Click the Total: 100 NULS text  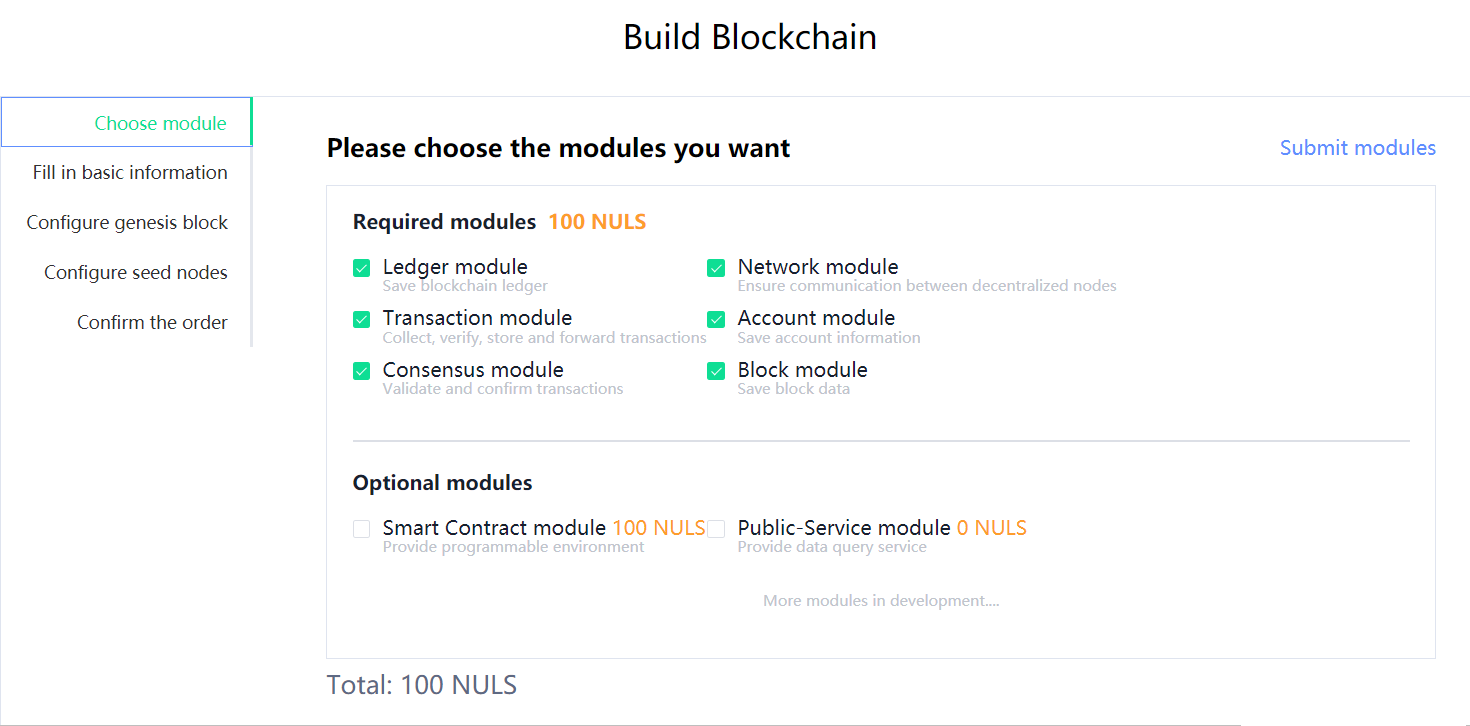click(422, 685)
